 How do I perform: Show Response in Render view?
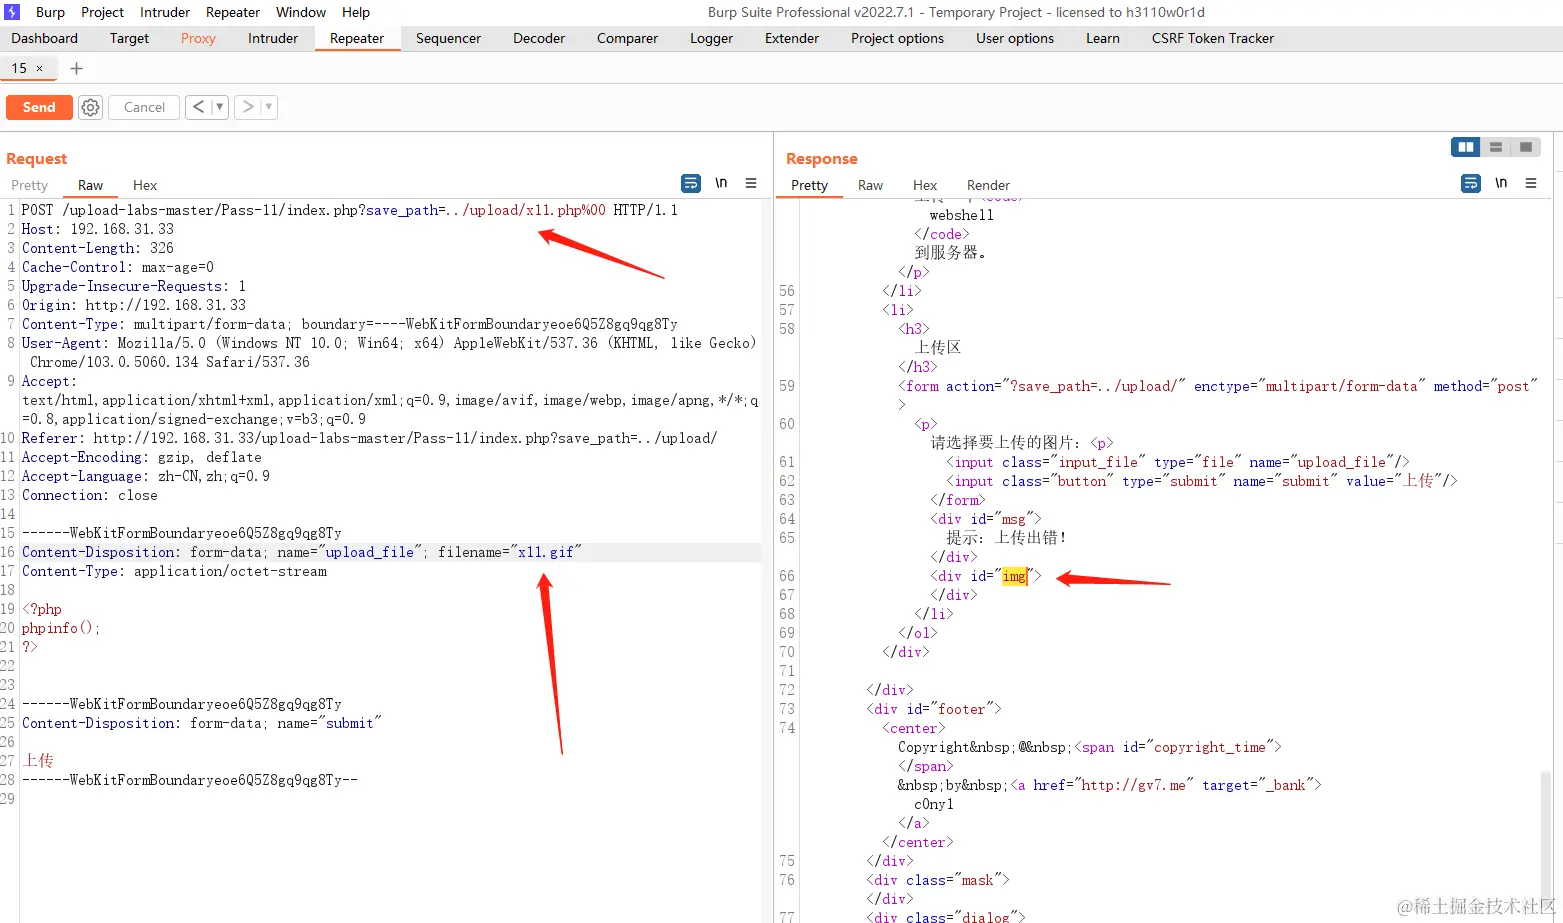pos(988,185)
